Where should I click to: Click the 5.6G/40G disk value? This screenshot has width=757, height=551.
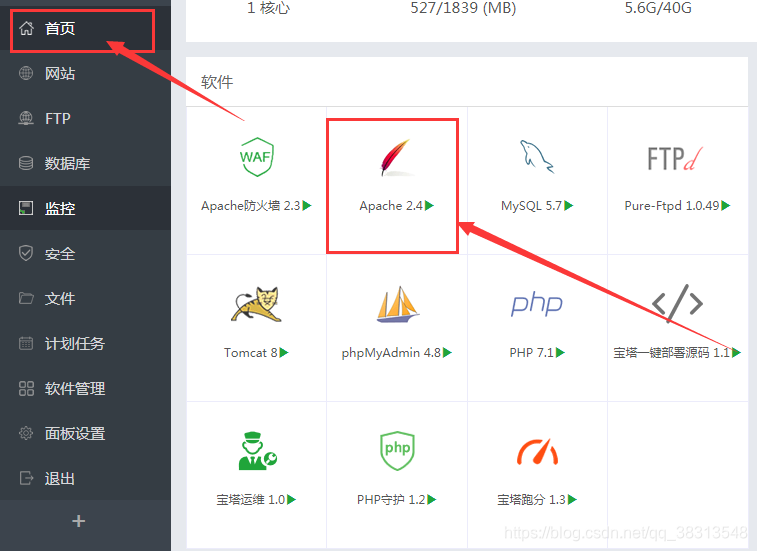click(x=658, y=8)
